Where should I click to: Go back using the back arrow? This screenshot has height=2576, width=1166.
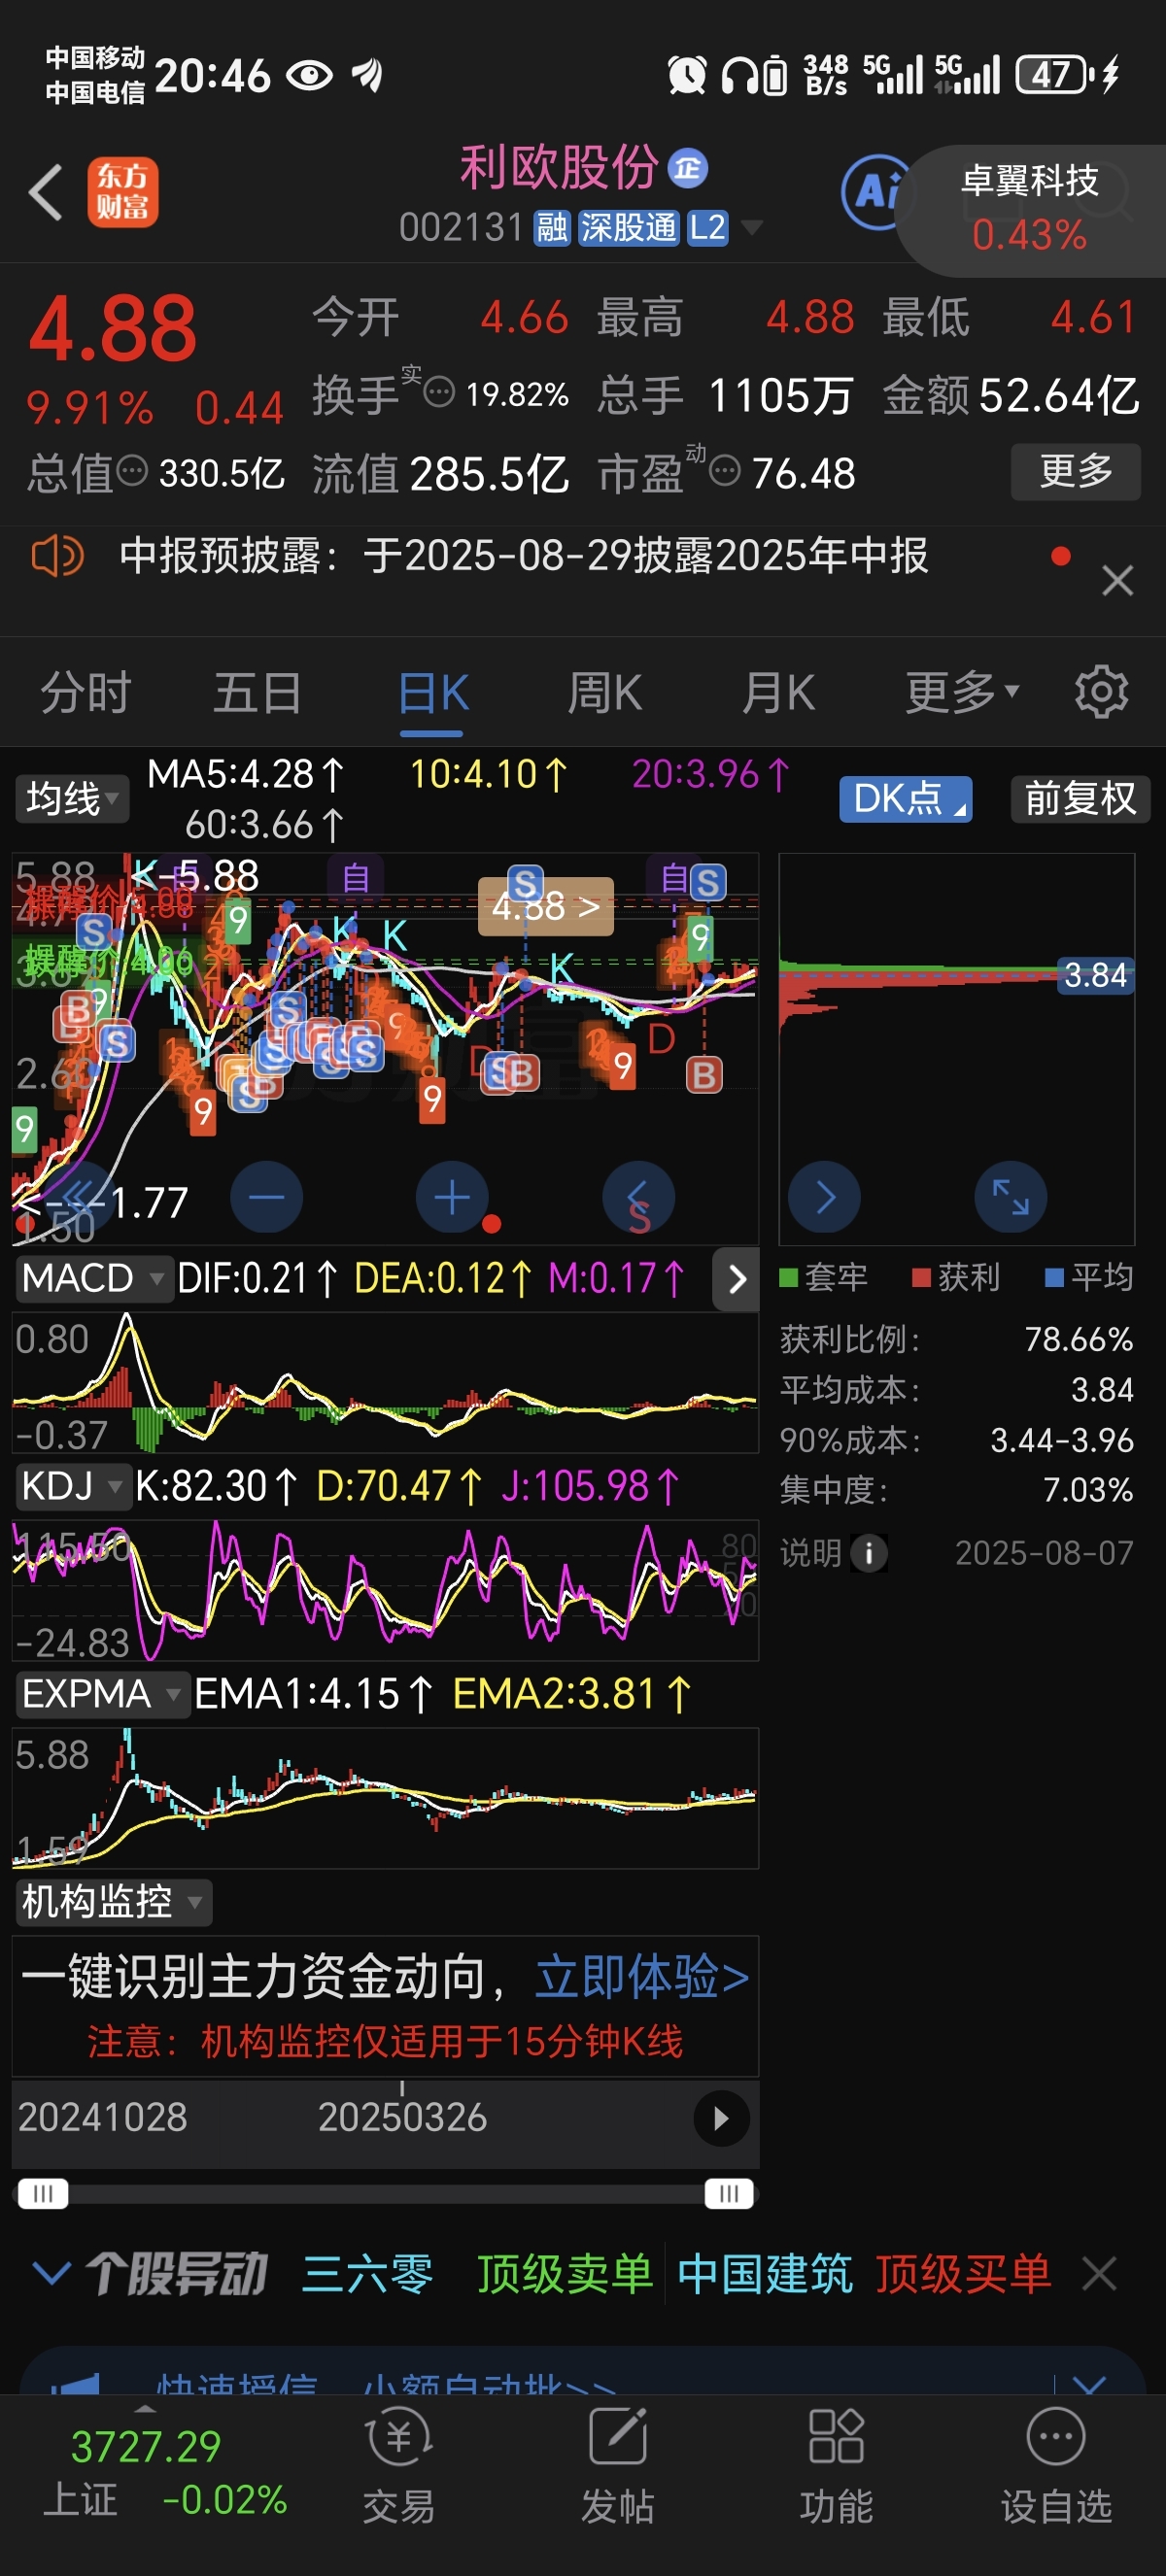coord(46,192)
